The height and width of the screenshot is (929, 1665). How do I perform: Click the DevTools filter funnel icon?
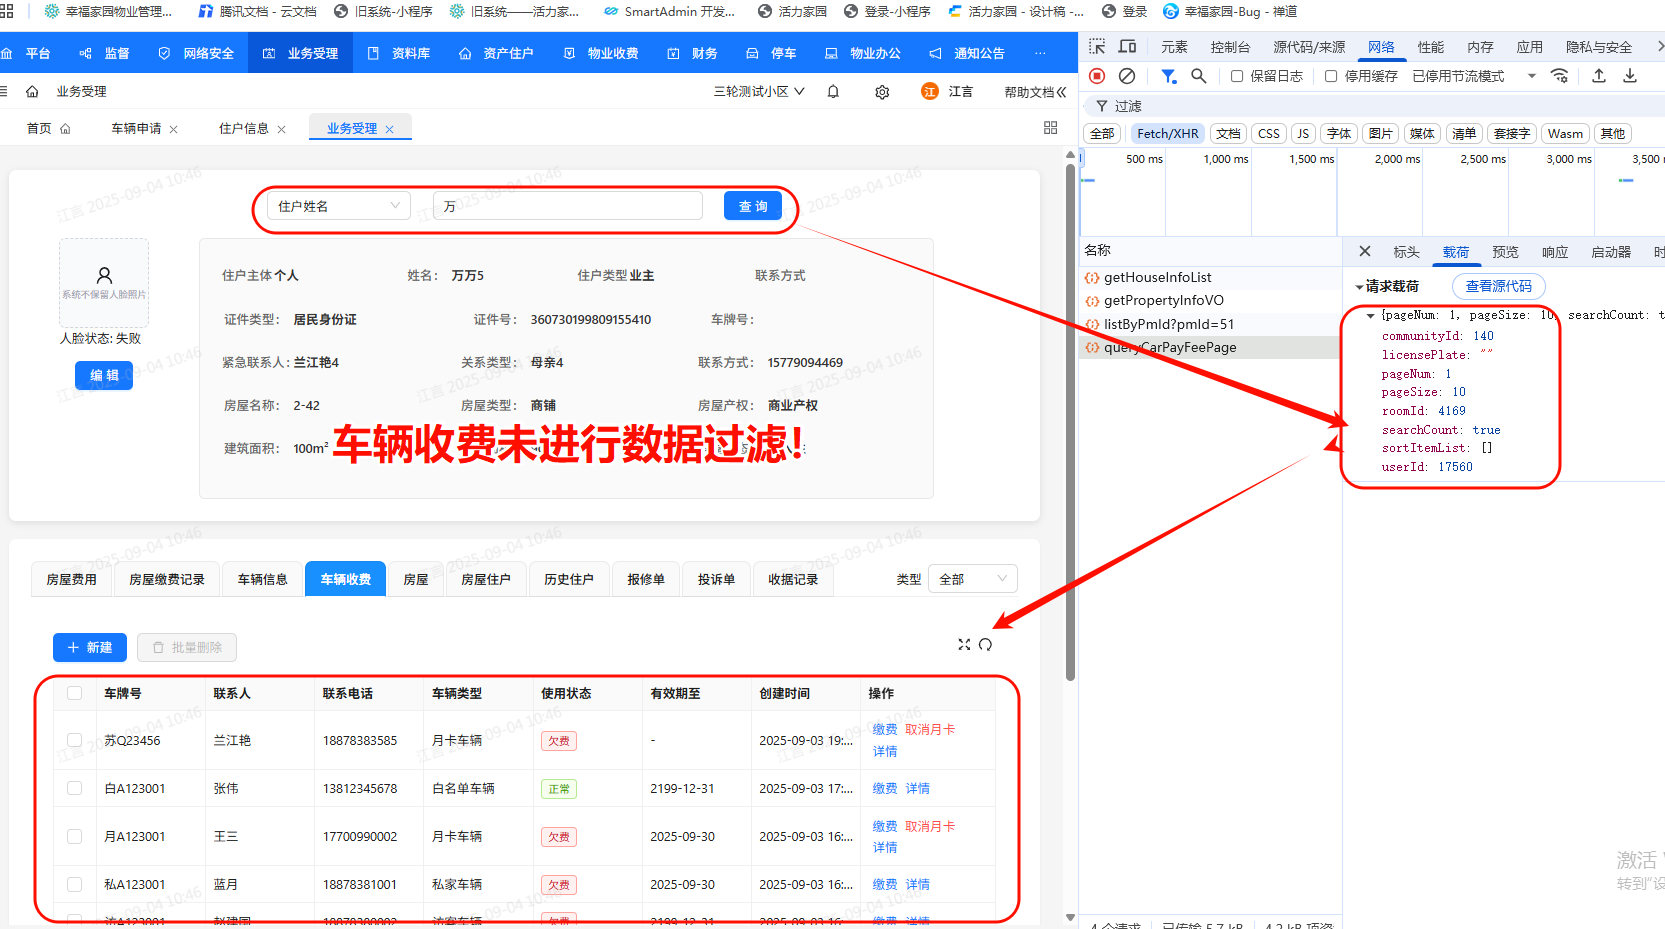[1168, 76]
